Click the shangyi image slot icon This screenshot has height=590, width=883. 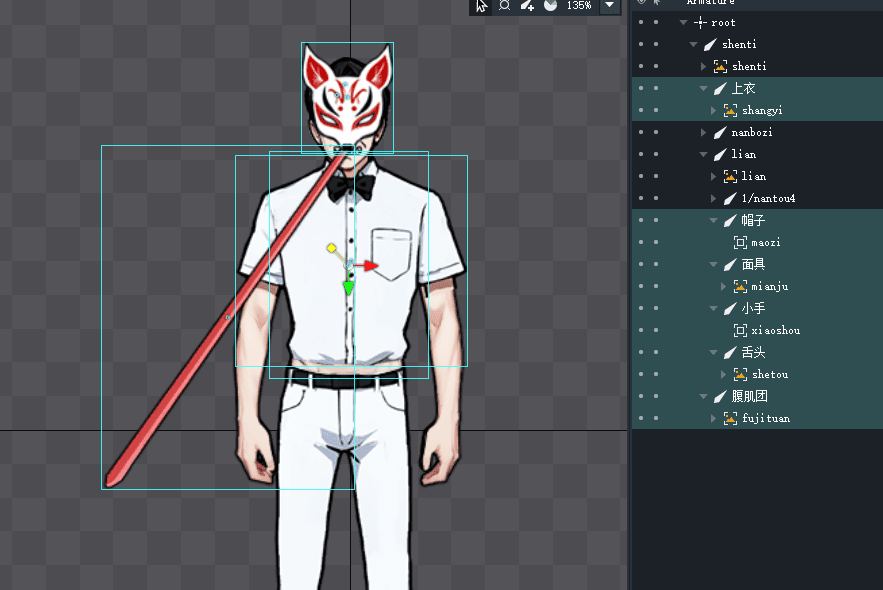730,110
